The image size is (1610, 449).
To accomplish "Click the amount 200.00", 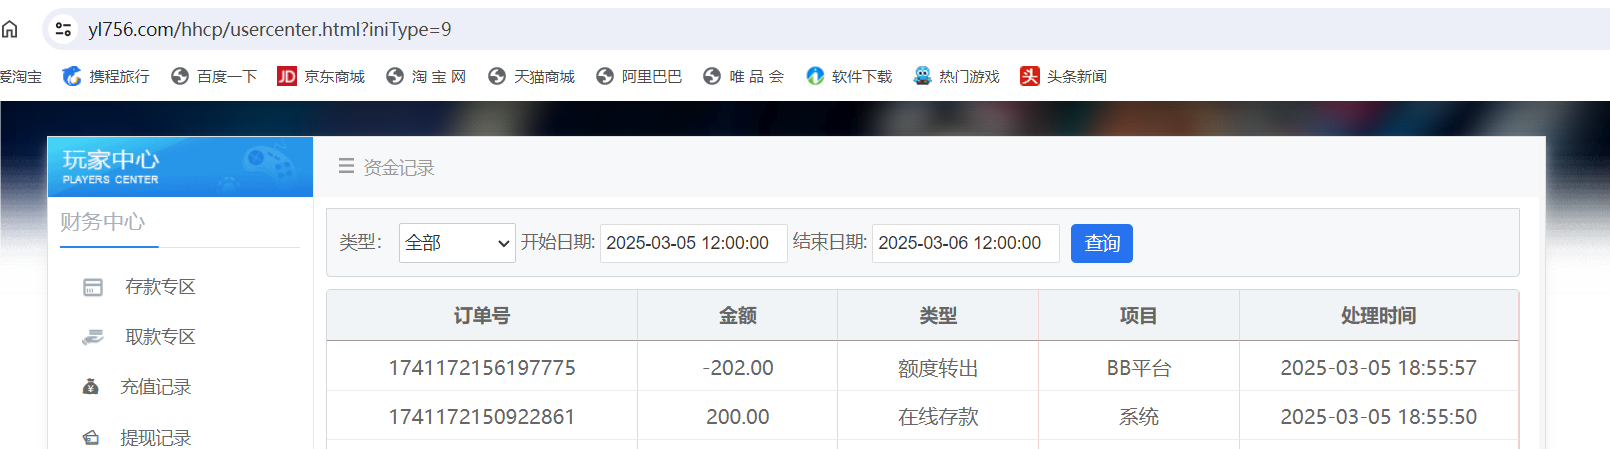I will pyautogui.click(x=738, y=417).
